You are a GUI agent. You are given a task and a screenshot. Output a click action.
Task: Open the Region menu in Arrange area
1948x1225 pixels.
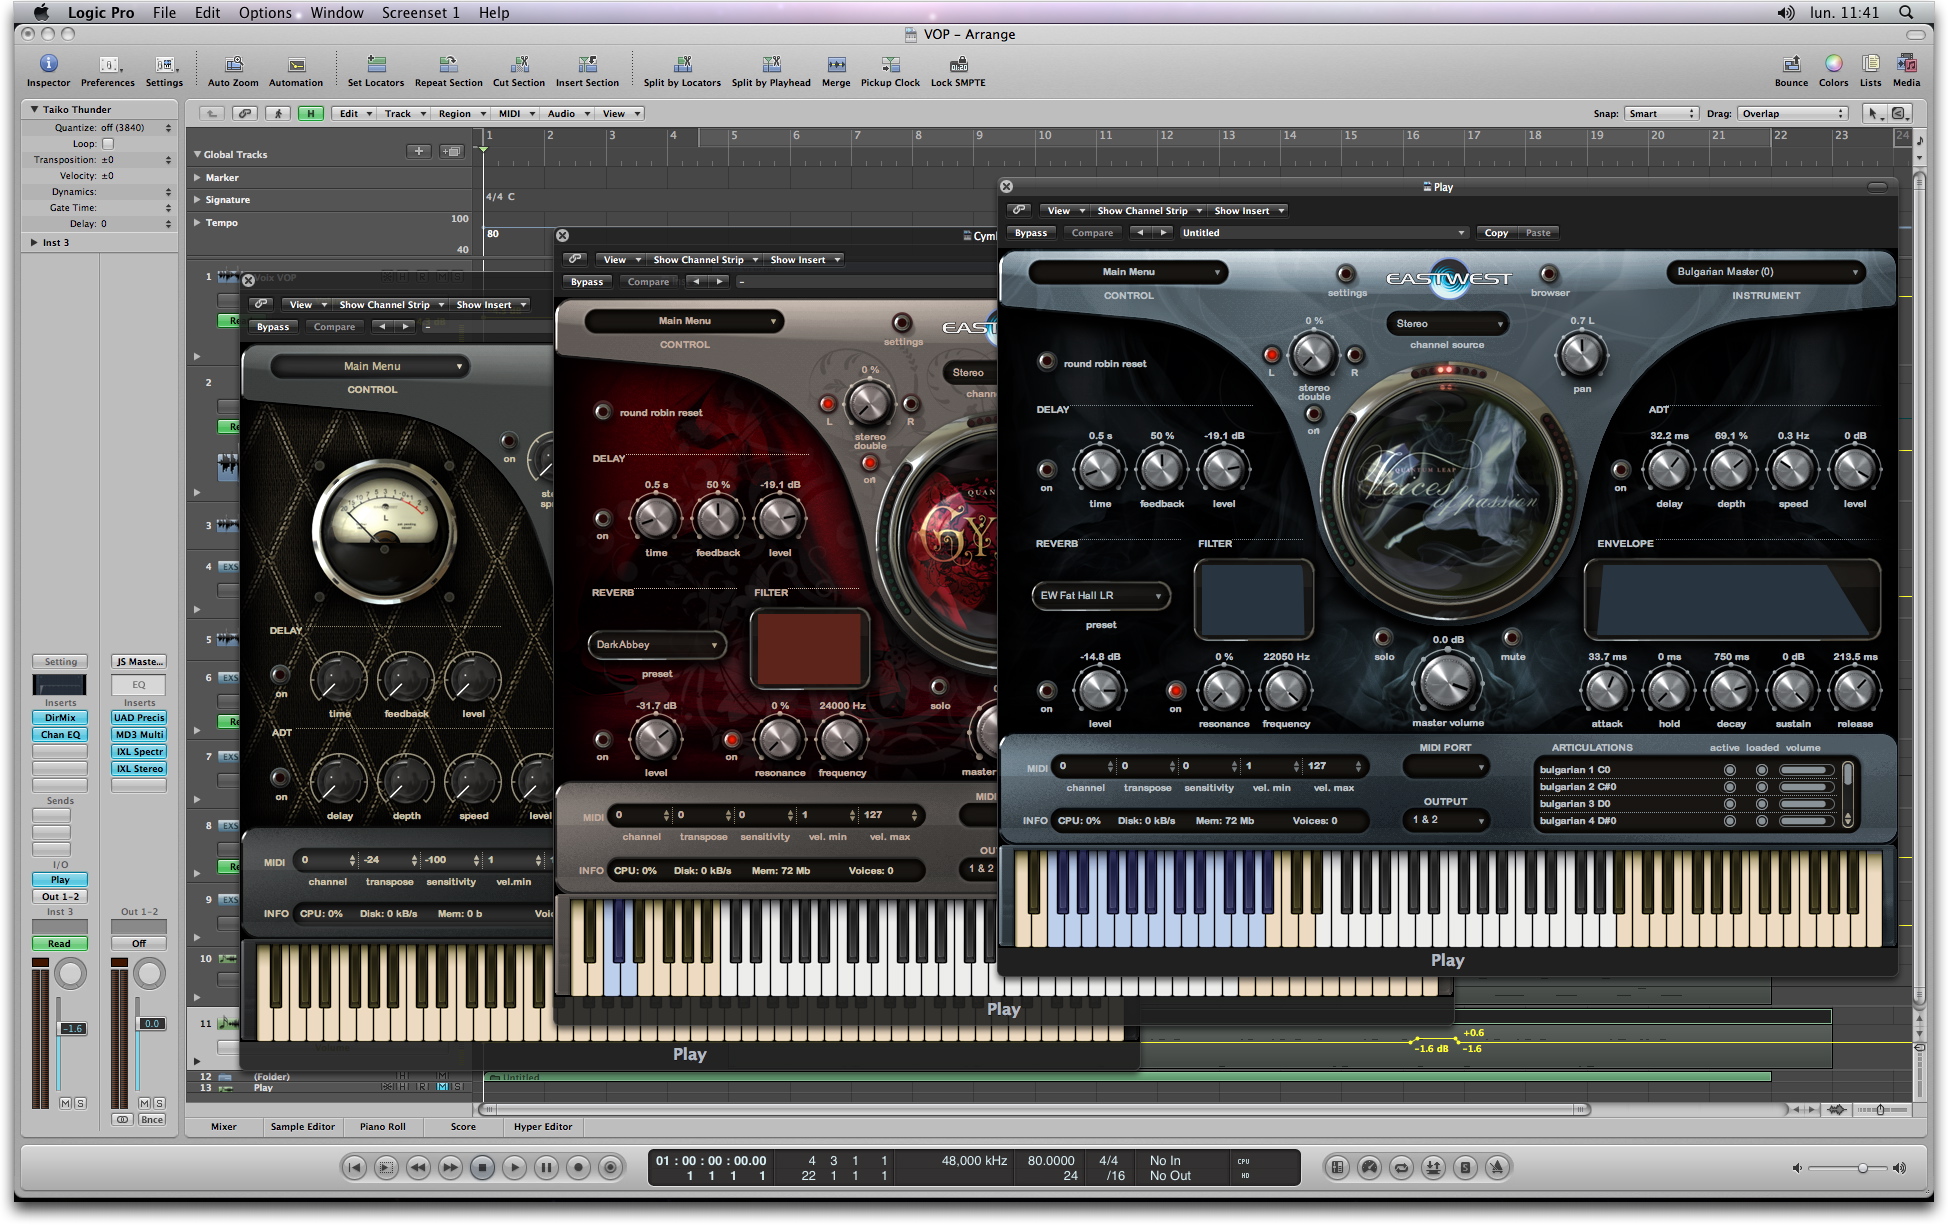click(461, 114)
